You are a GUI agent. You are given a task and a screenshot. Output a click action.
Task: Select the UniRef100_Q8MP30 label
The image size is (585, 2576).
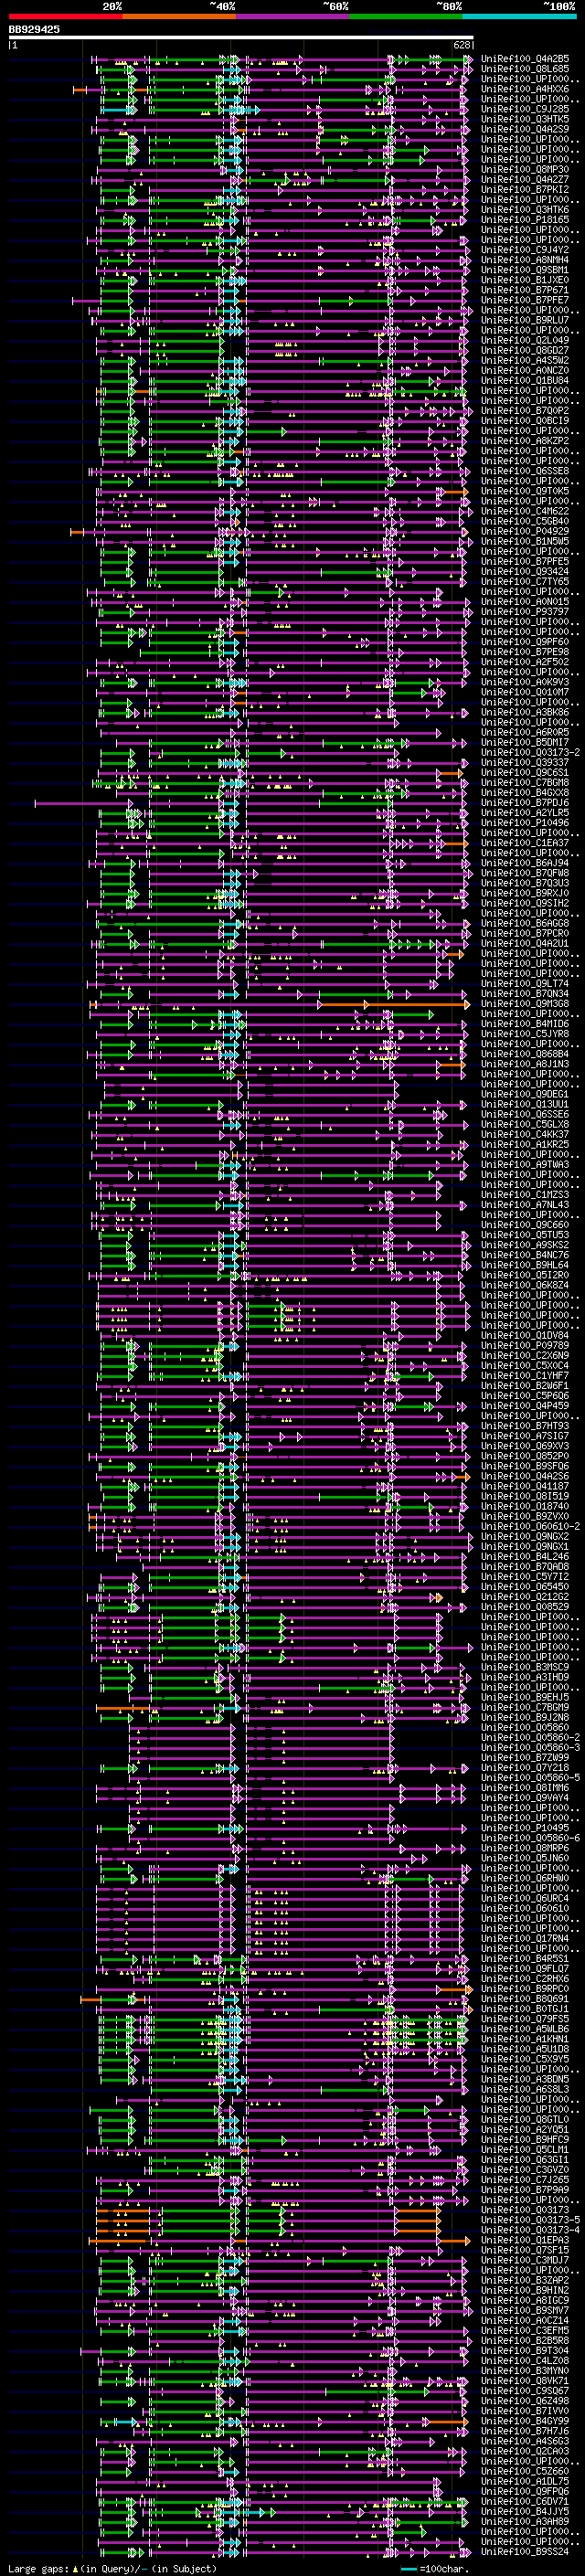(525, 170)
